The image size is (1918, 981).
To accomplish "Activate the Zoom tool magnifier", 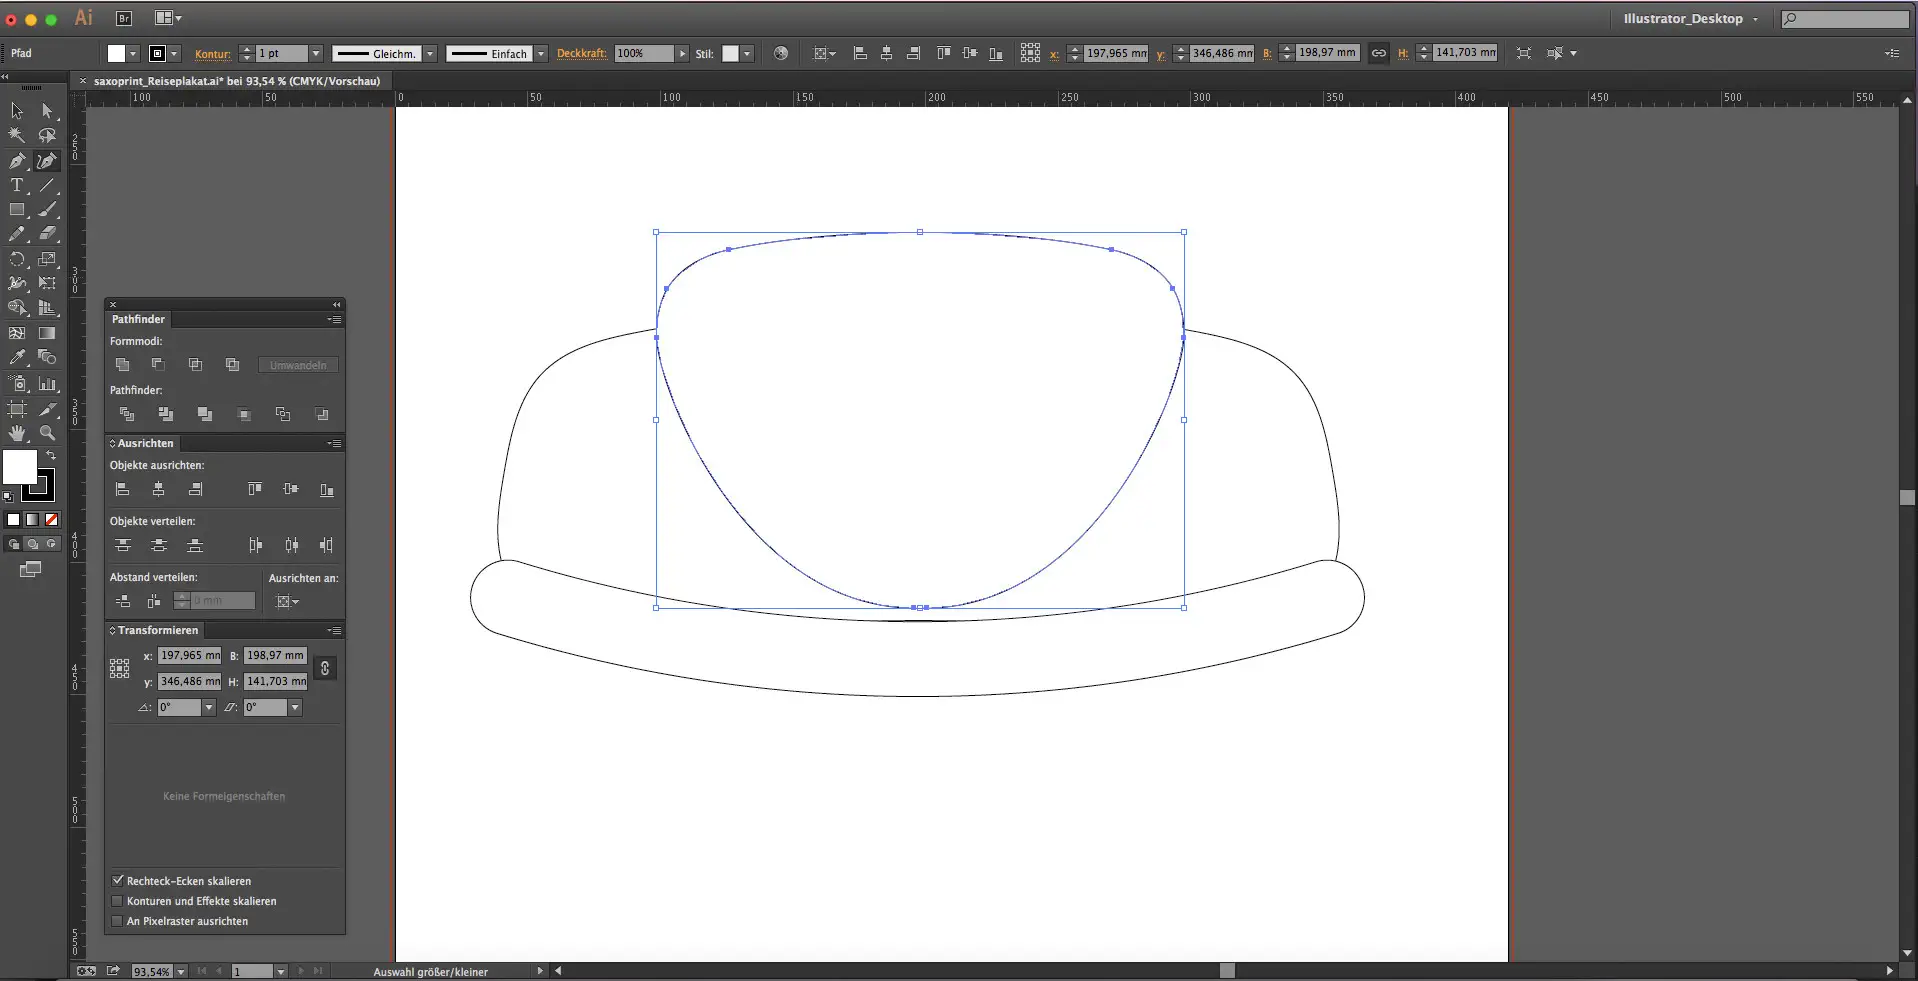I will coord(47,433).
